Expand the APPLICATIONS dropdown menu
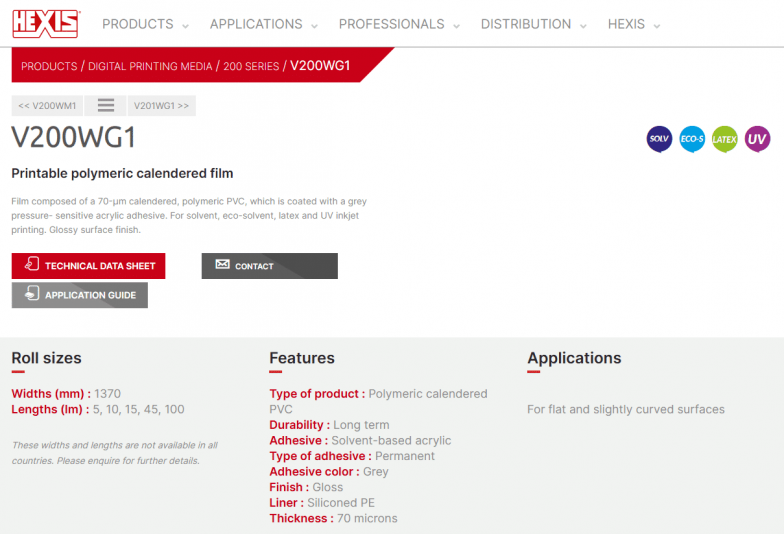This screenshot has width=784, height=534. pos(264,24)
